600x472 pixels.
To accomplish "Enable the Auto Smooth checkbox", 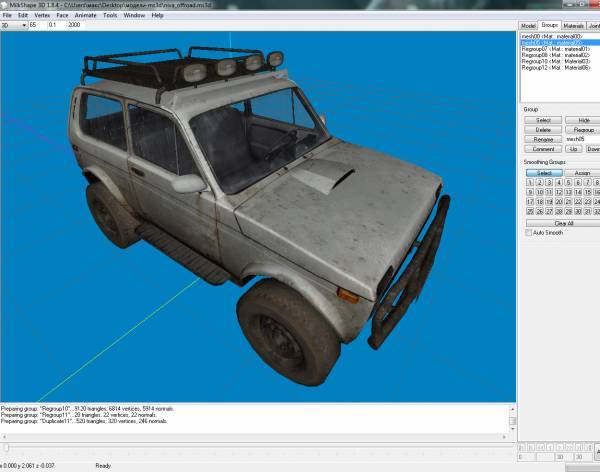I will point(530,233).
